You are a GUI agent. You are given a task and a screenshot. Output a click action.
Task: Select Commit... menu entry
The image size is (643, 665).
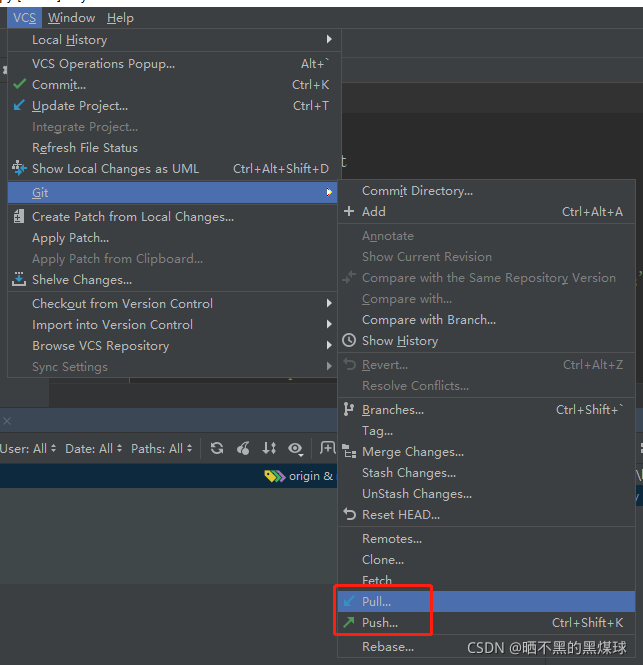coord(173,84)
